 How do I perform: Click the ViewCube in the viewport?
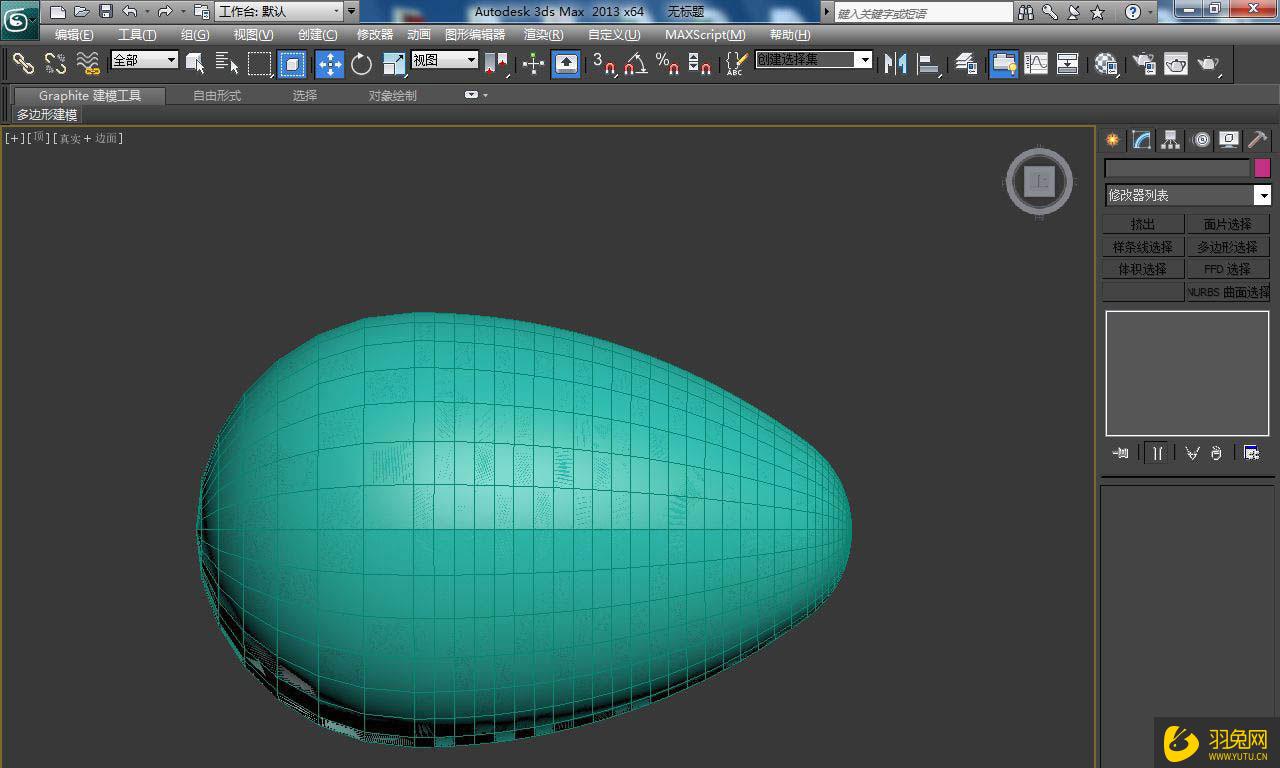tap(1039, 181)
